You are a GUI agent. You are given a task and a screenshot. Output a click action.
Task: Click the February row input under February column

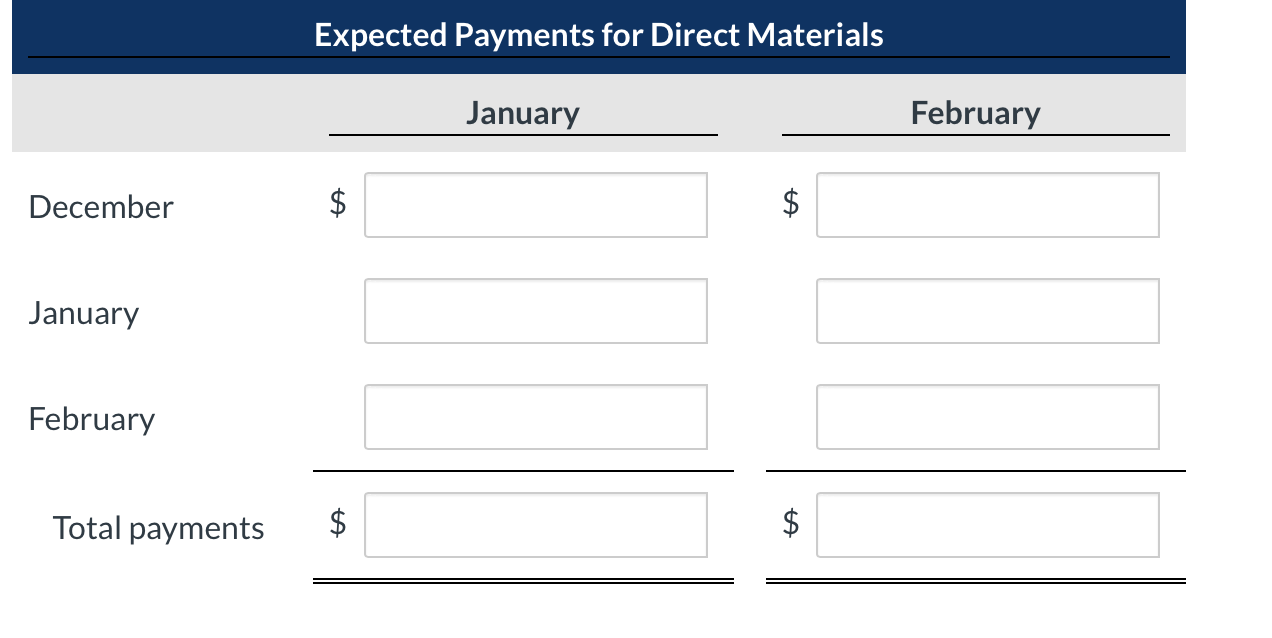point(987,416)
